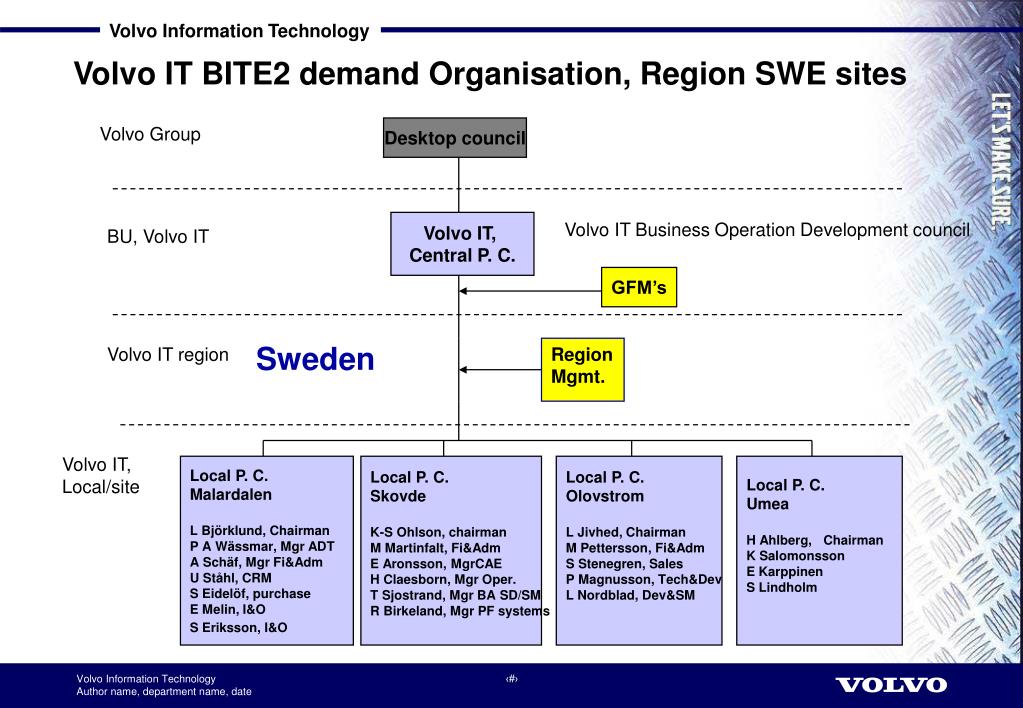Select E Melin, I&O entry
Screen dimensions: 1023x708
point(228,609)
